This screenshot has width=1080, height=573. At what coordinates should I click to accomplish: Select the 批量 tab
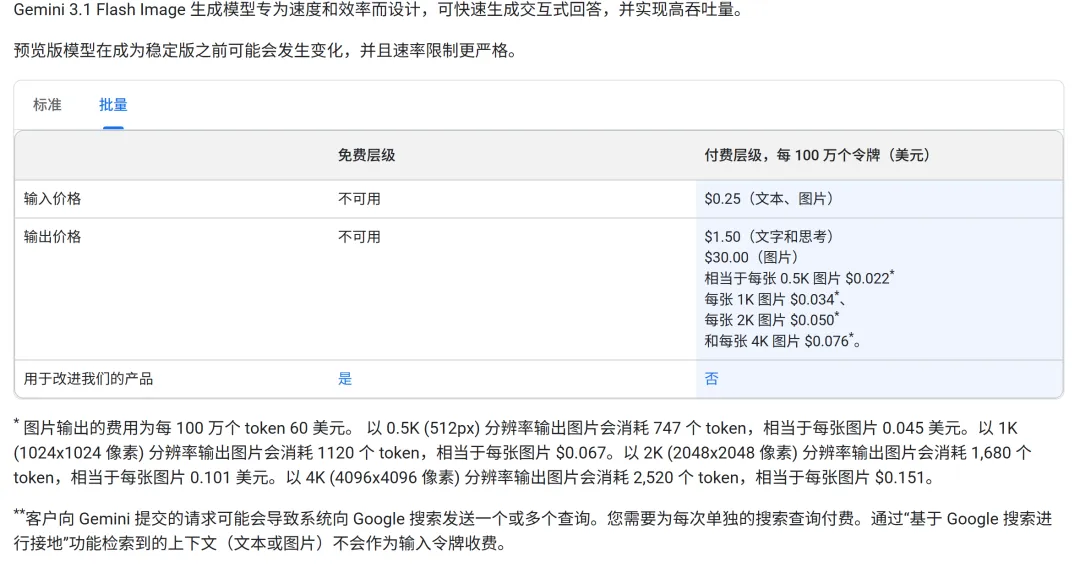113,105
